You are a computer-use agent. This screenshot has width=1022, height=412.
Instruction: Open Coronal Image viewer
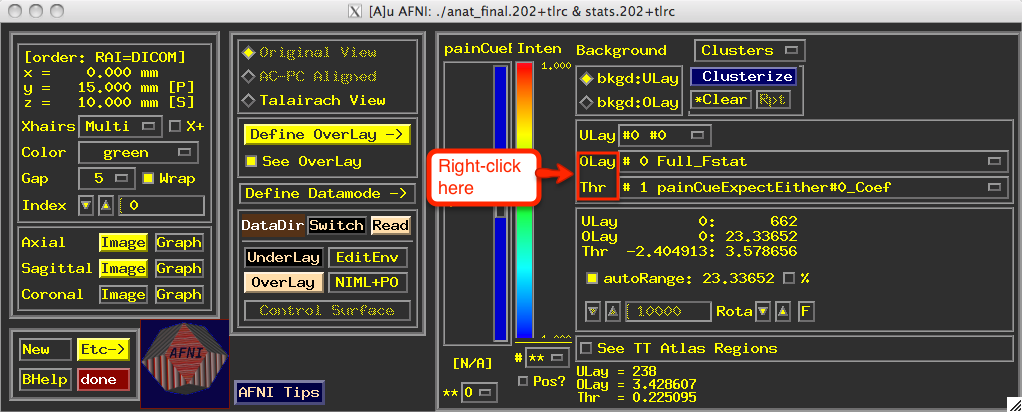[123, 295]
